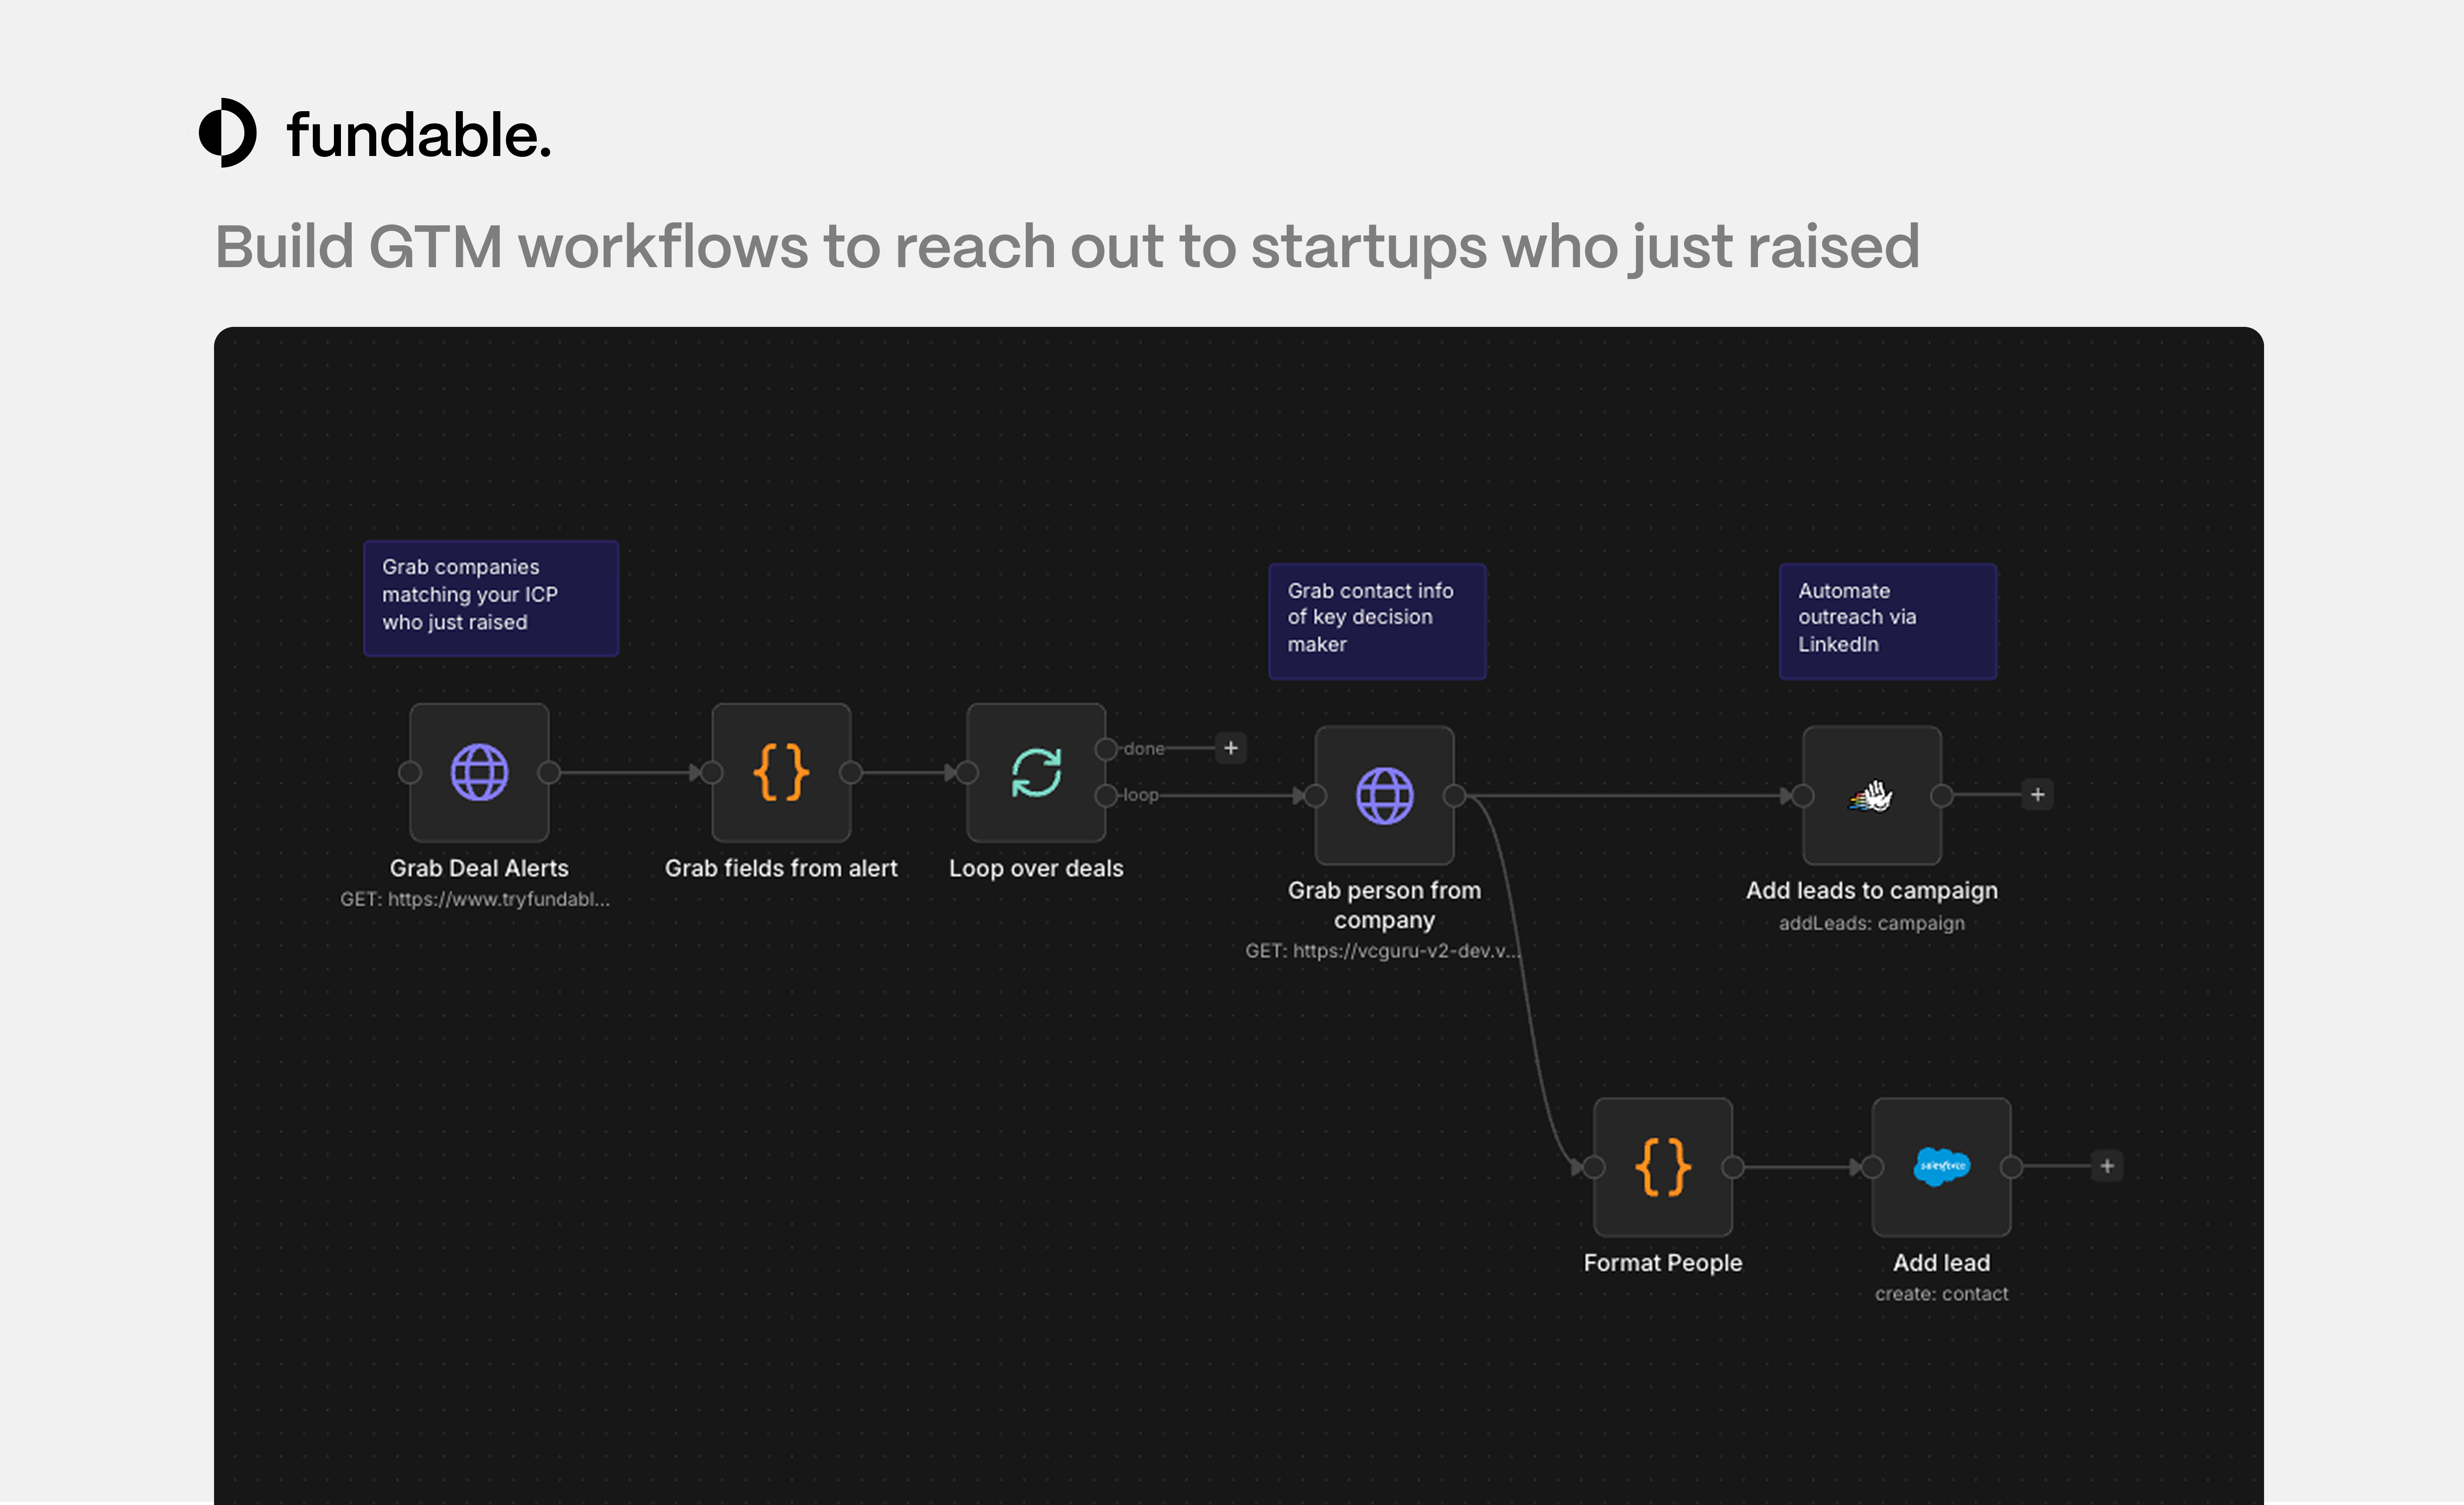The image size is (2464, 1505).
Task: Select the Salesforce cloud icon on Add lead node
Action: 1940,1166
